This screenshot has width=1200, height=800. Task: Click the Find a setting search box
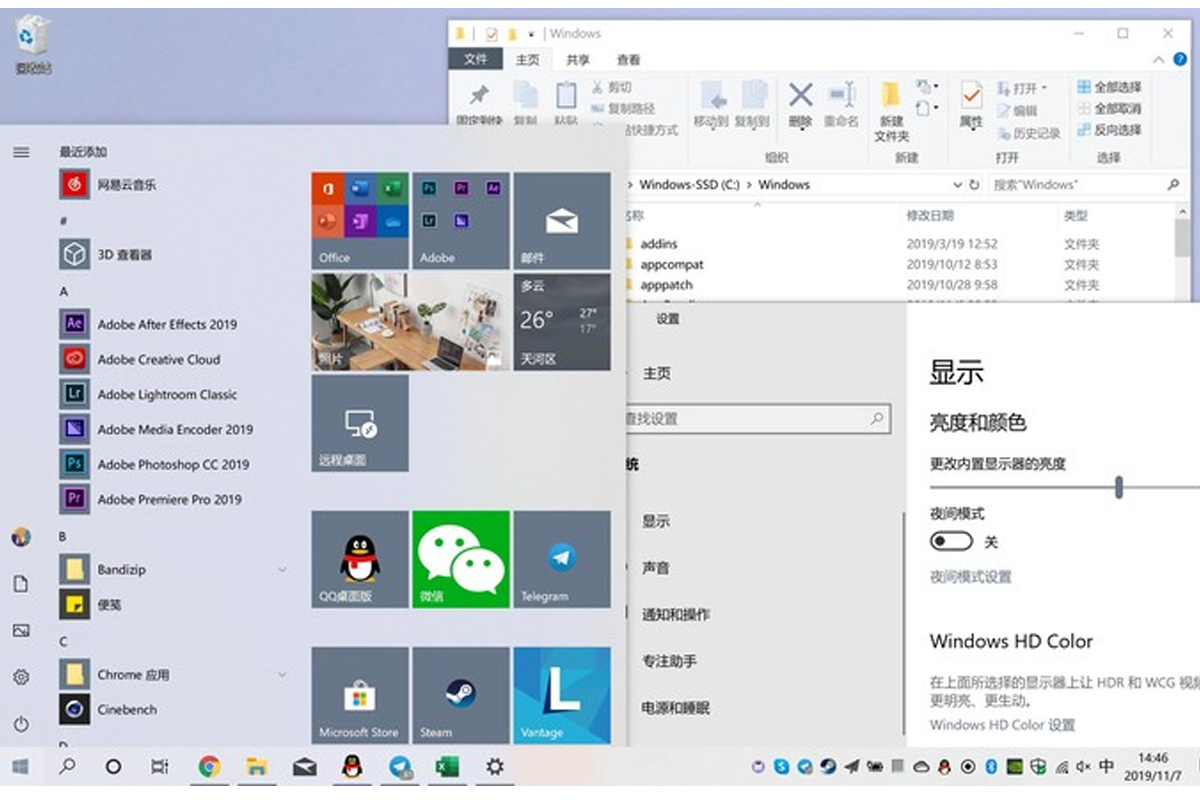pyautogui.click(x=758, y=419)
